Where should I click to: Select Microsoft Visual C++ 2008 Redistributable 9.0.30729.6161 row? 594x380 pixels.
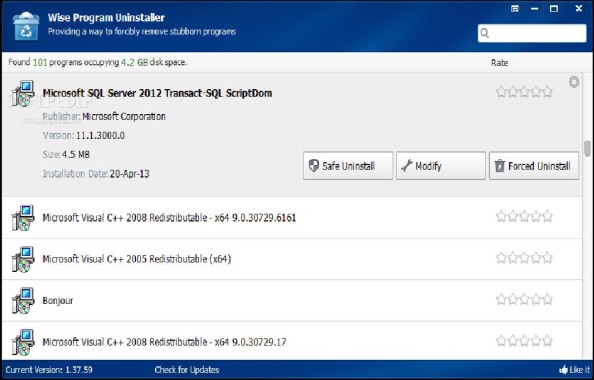[292, 217]
